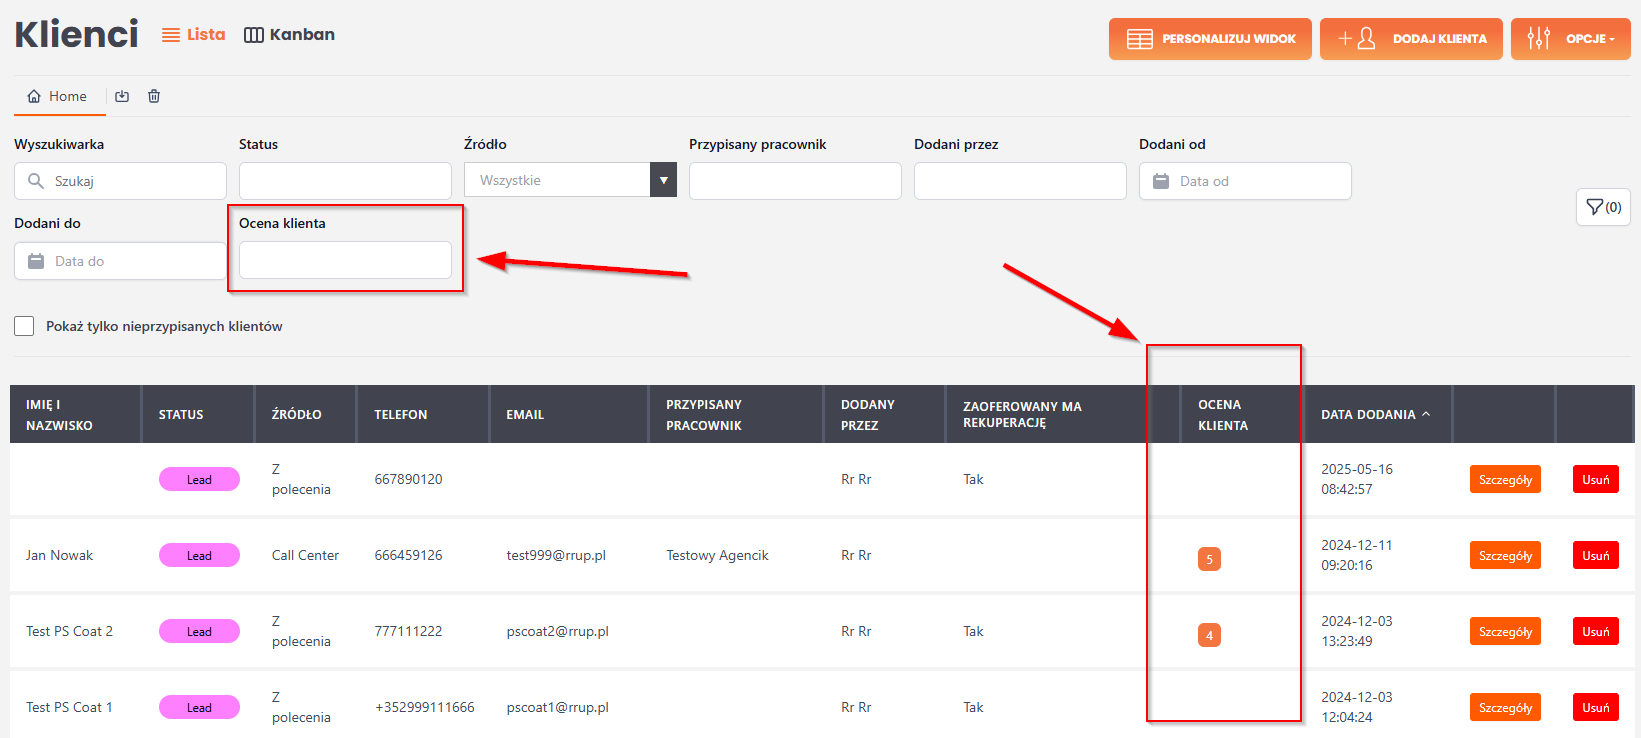This screenshot has height=738, width=1641.
Task: Click the magnifier icon in search box
Action: pos(36,181)
